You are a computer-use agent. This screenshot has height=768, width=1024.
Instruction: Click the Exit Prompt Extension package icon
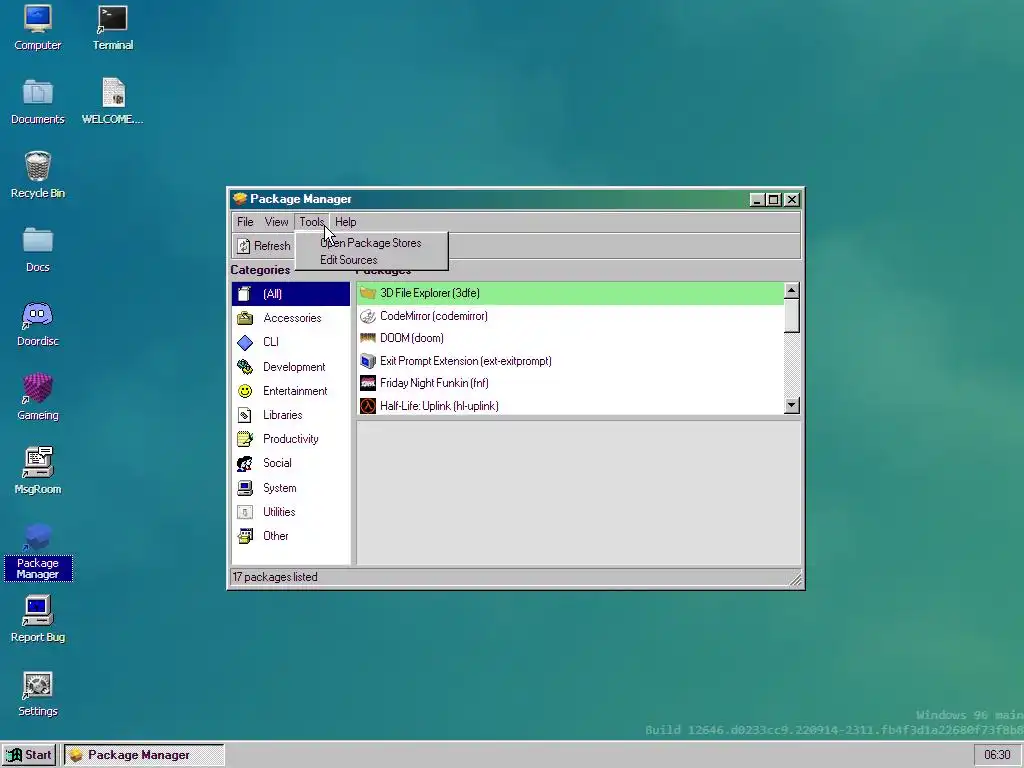[368, 360]
